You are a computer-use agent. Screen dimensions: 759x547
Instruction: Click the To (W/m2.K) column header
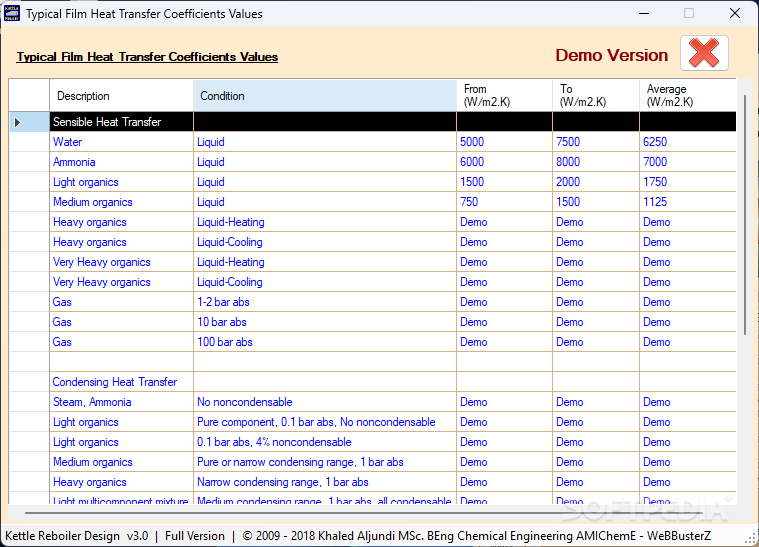pos(596,96)
